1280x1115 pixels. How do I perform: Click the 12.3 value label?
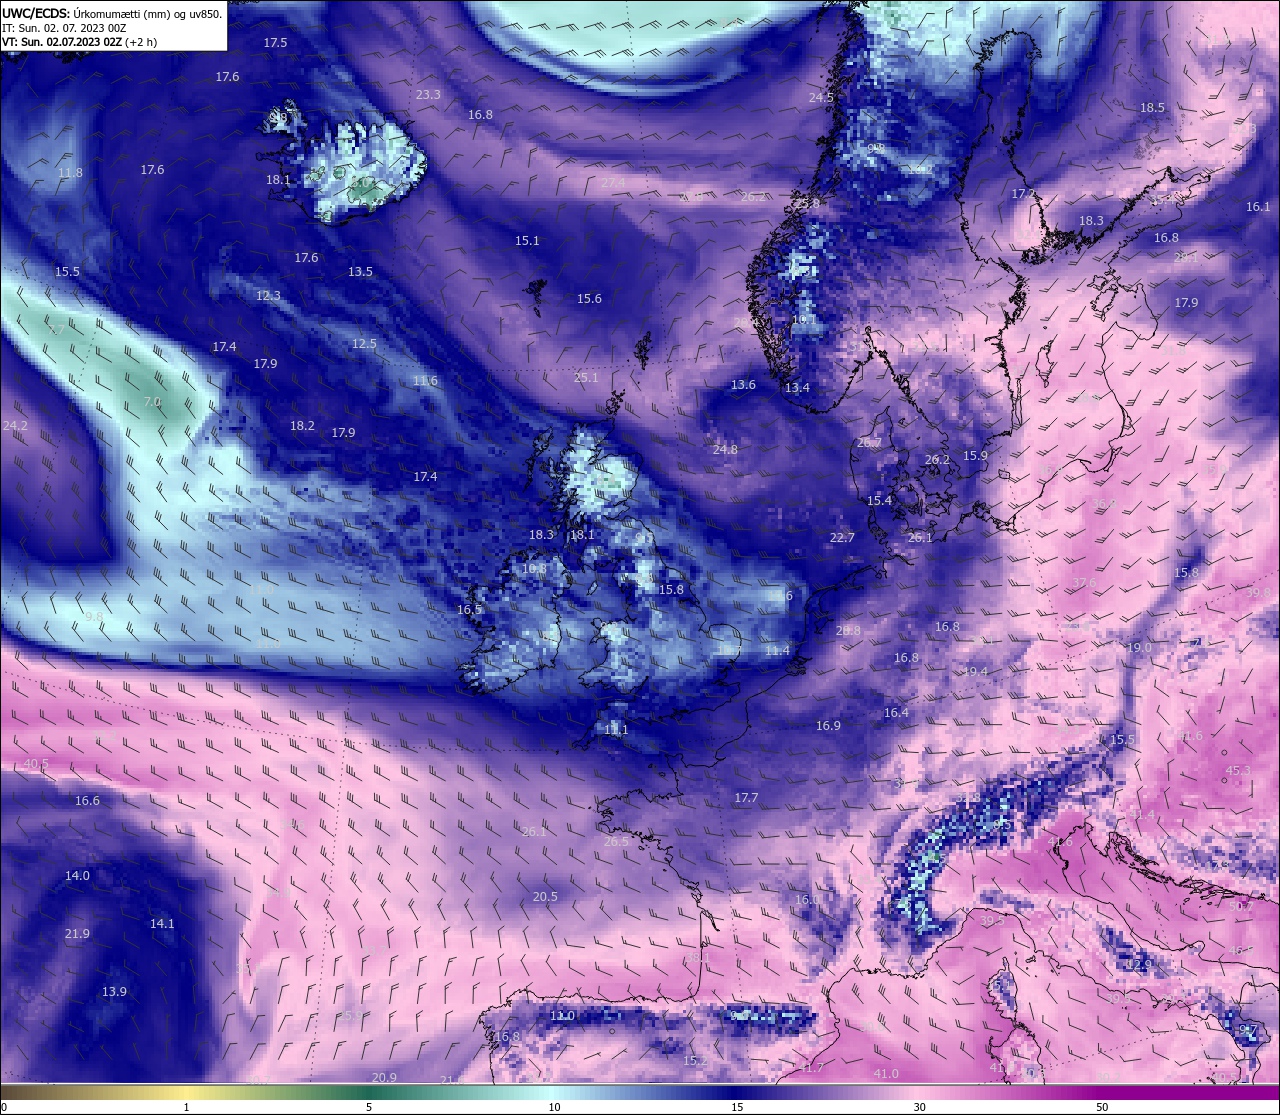click(268, 296)
